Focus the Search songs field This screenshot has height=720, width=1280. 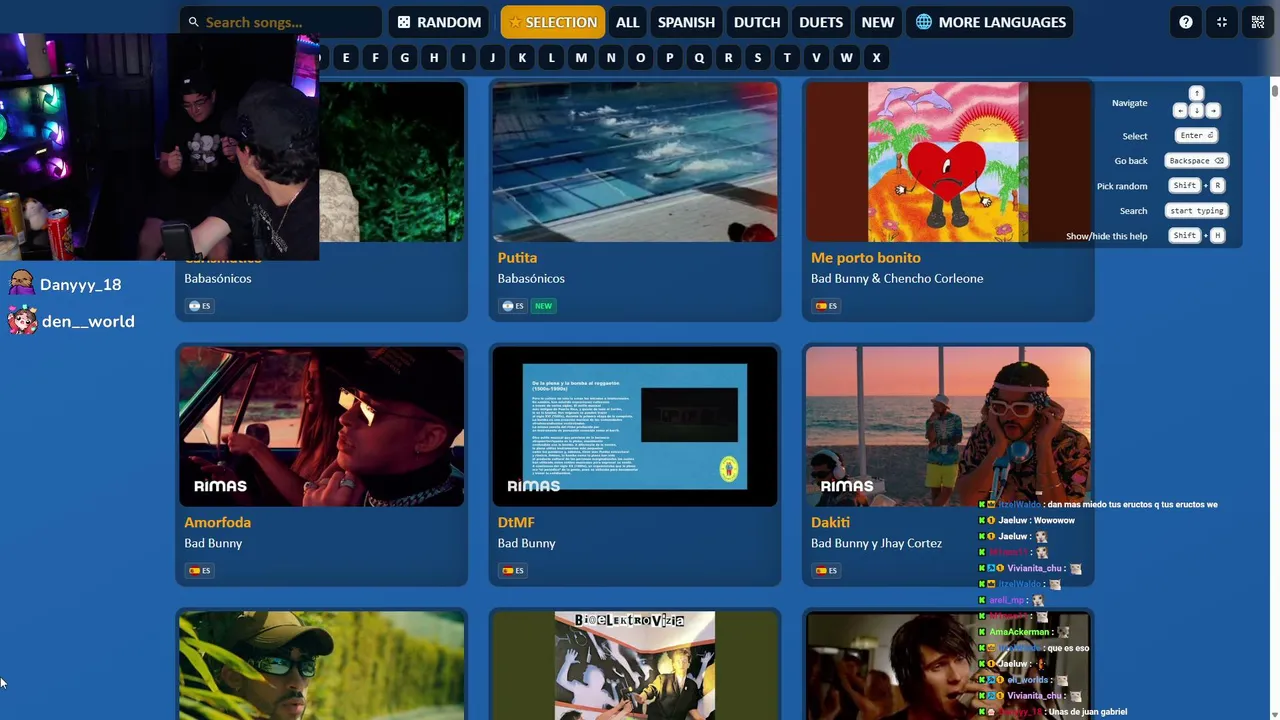pyautogui.click(x=281, y=22)
